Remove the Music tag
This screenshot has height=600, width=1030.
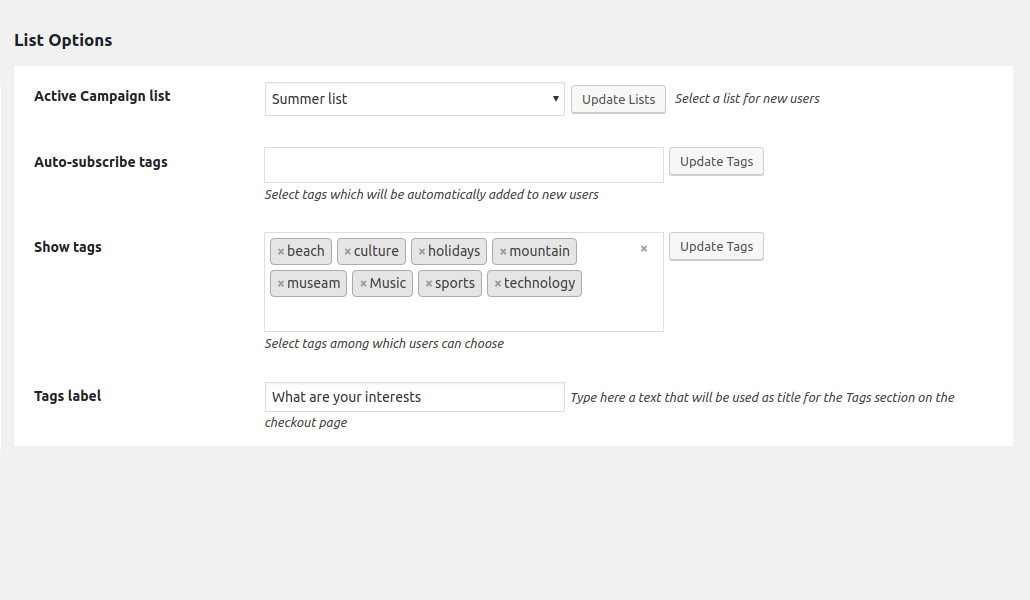click(x=363, y=284)
